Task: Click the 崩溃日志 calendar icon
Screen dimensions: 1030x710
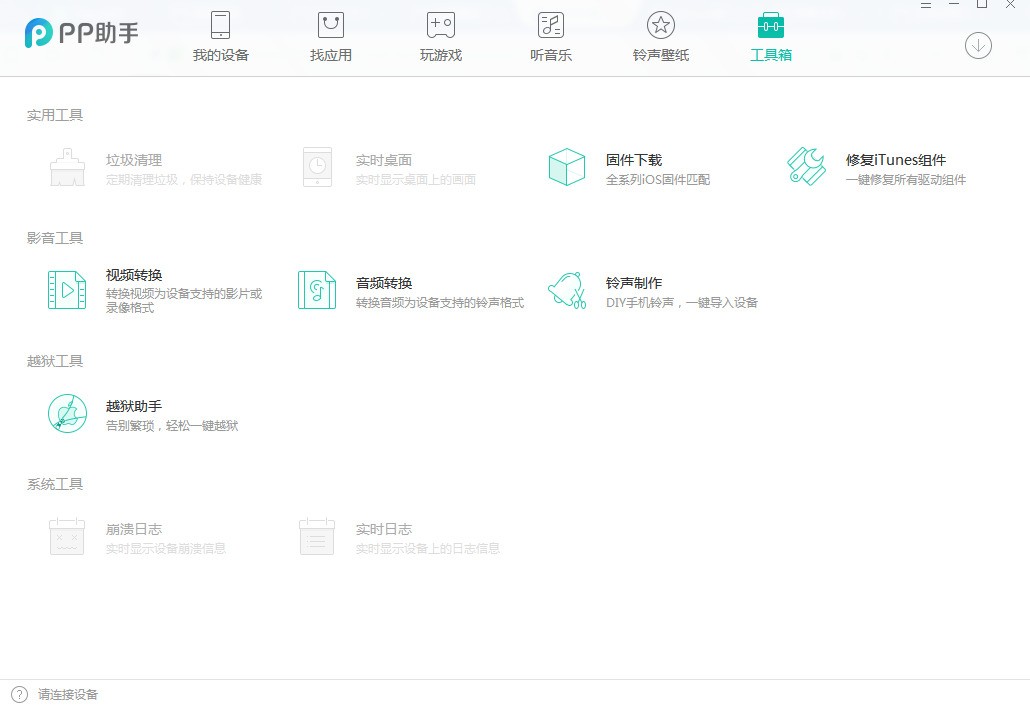Action: tap(67, 537)
